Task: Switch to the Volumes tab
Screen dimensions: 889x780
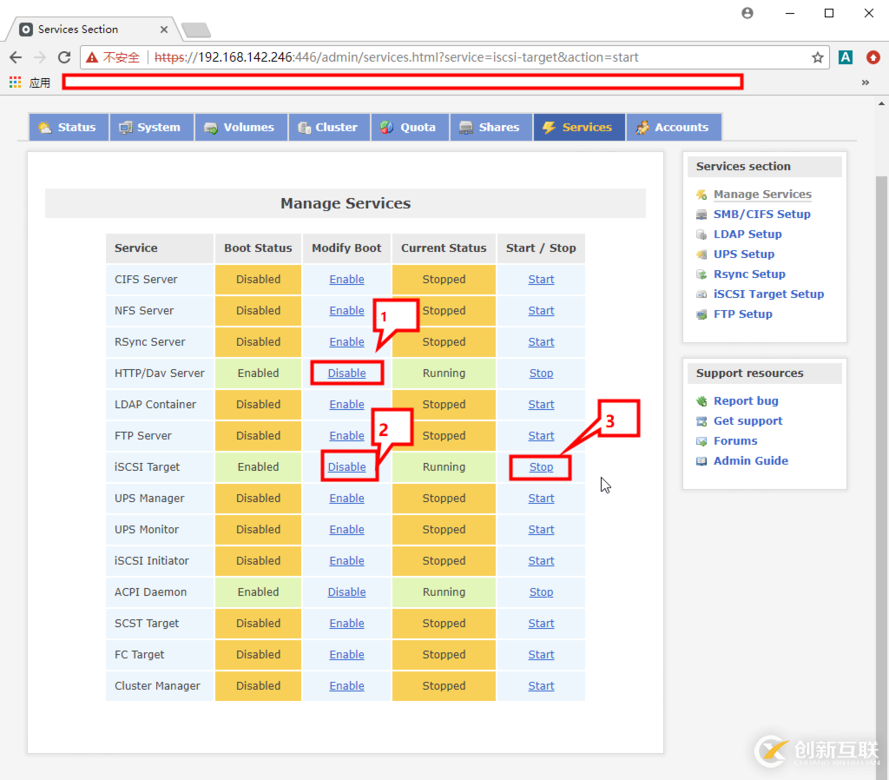Action: point(239,127)
